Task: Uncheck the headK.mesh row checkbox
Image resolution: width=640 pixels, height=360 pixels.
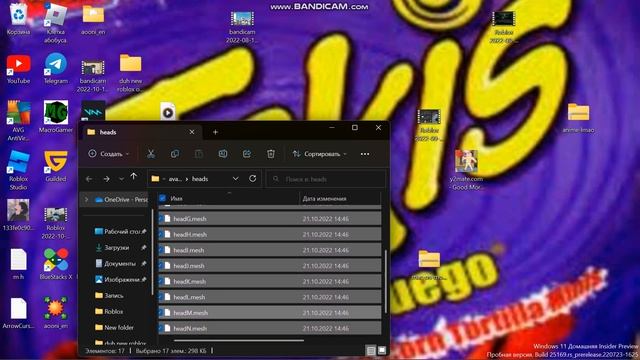Action: coord(161,281)
